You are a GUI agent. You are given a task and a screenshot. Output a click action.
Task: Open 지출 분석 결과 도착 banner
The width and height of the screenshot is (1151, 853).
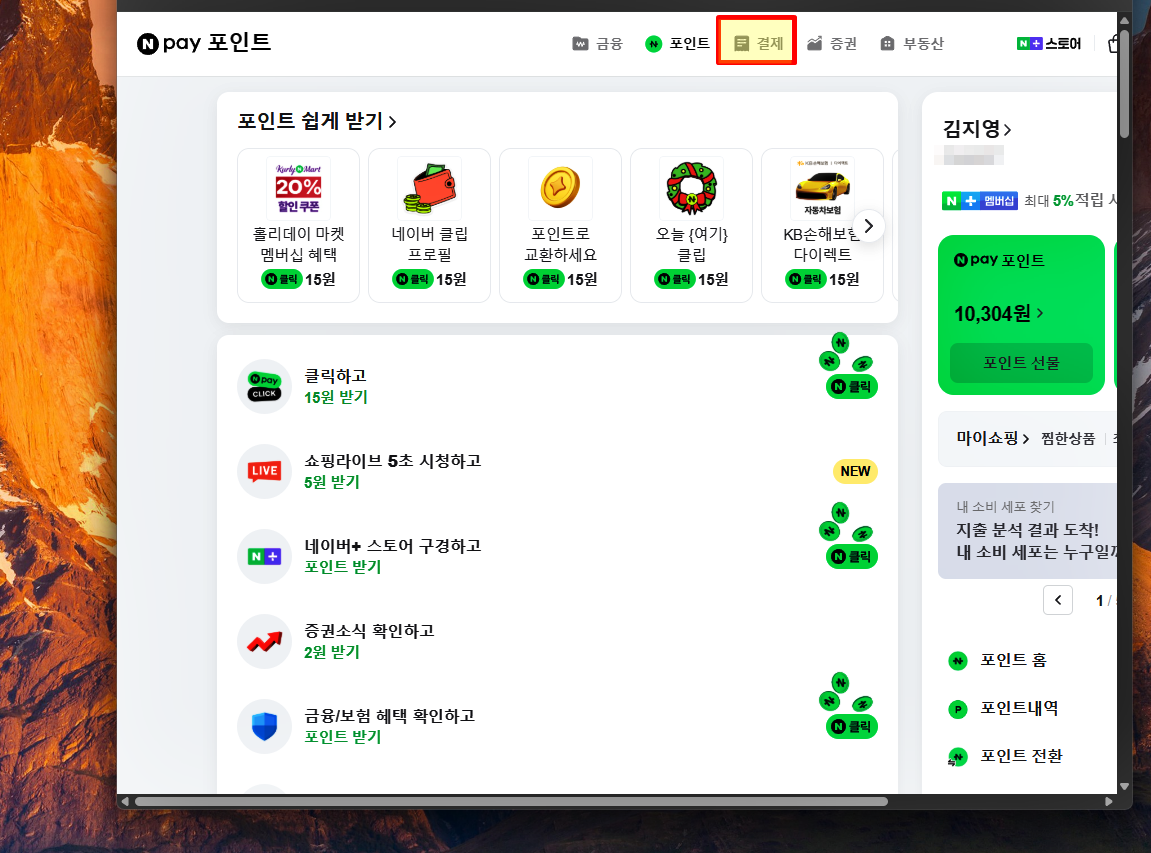pyautogui.click(x=1028, y=531)
